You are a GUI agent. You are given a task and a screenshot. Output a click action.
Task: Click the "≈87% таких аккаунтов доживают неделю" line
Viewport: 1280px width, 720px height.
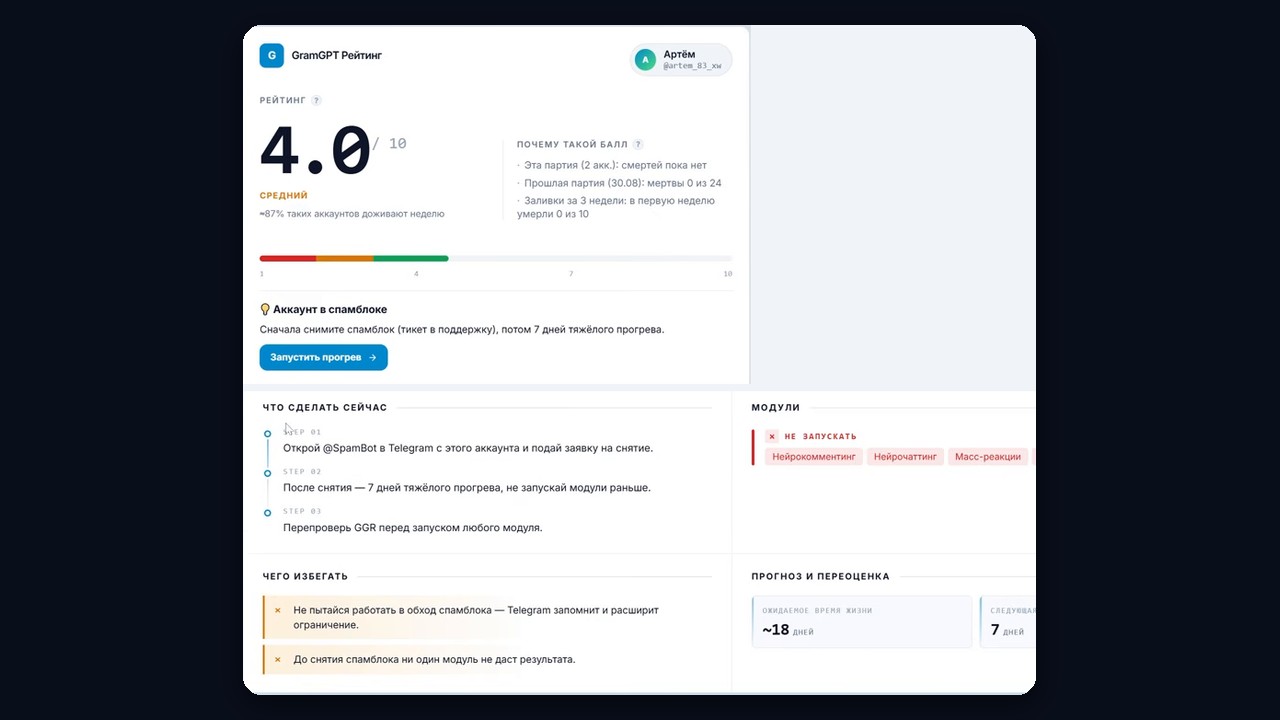[x=352, y=214]
